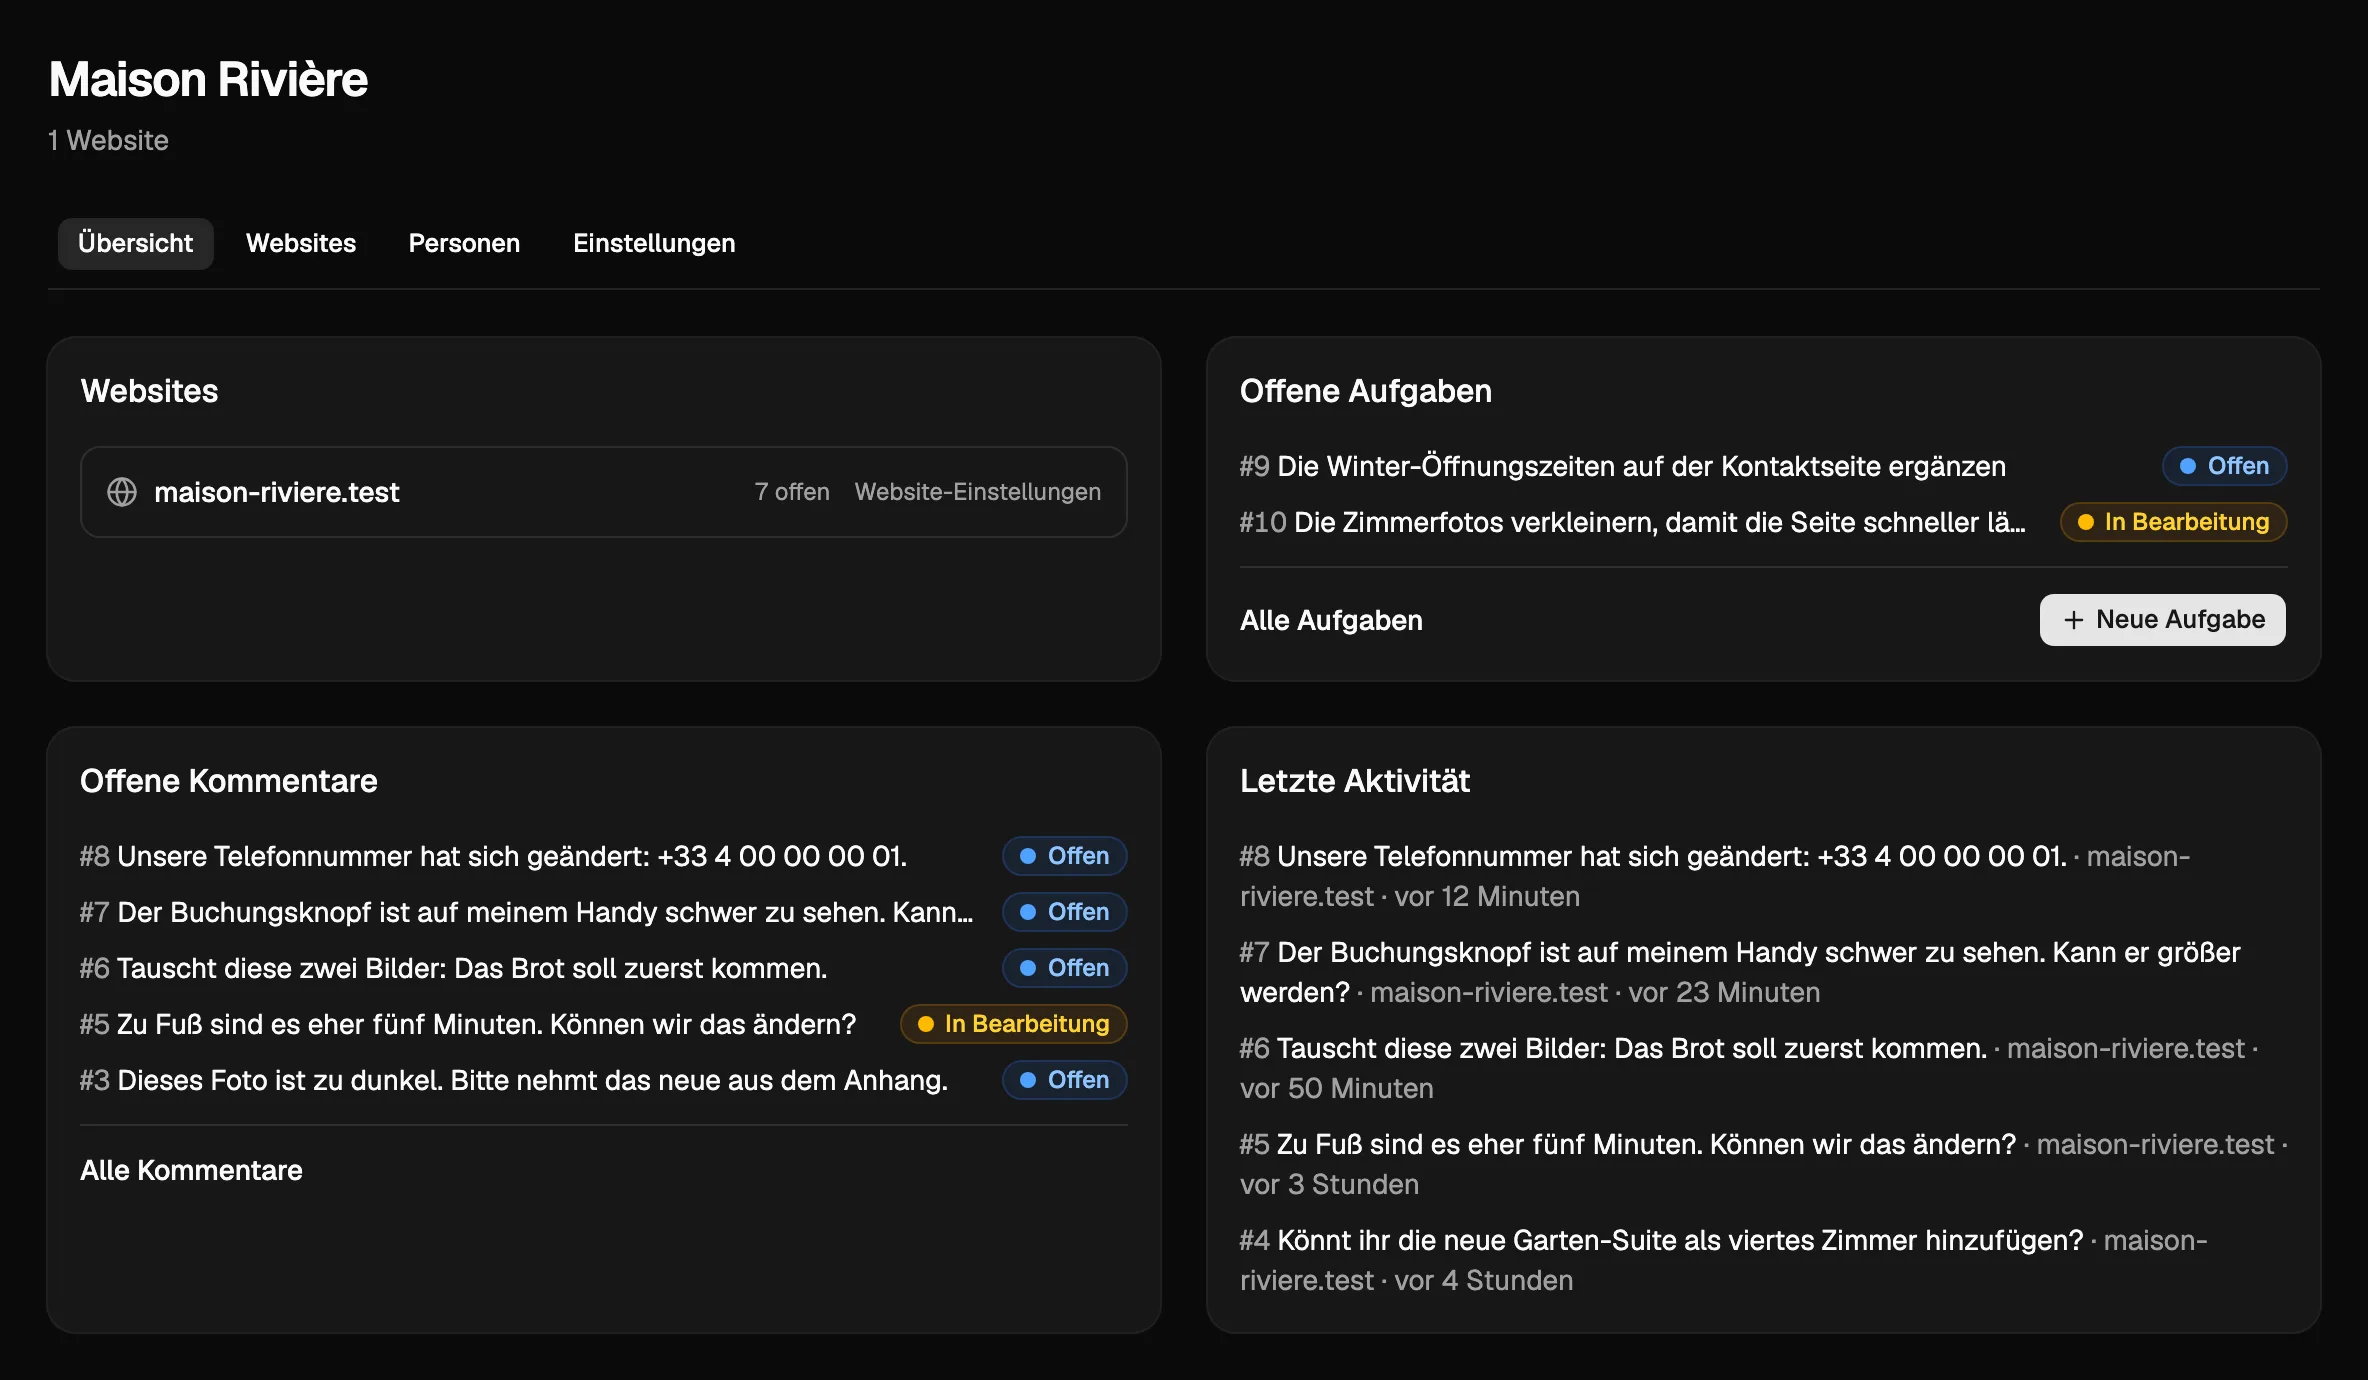Click the '7 offen' count
The image size is (2368, 1380).
(x=792, y=492)
